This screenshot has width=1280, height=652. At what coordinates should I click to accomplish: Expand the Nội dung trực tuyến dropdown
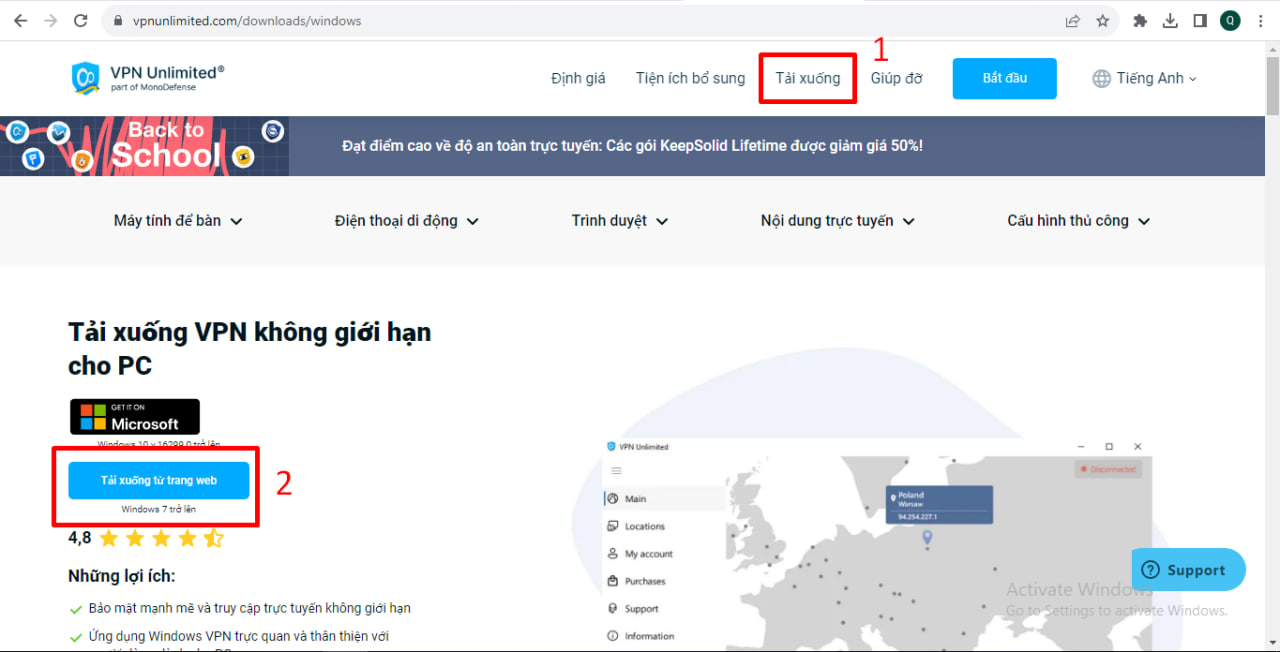pos(837,221)
